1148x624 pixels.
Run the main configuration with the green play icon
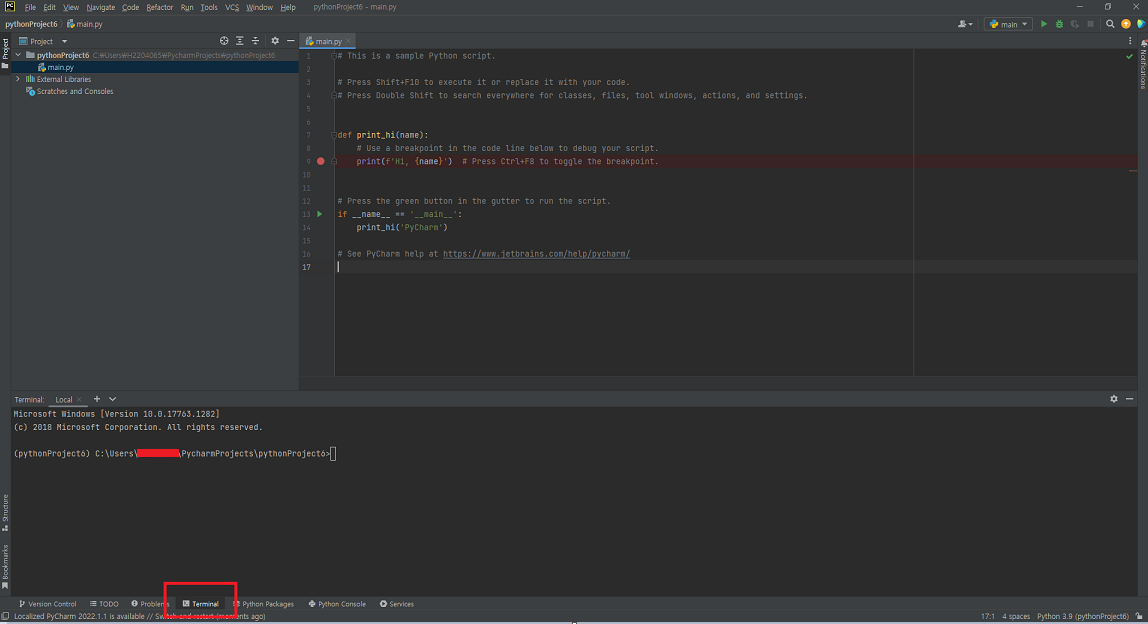point(1043,24)
